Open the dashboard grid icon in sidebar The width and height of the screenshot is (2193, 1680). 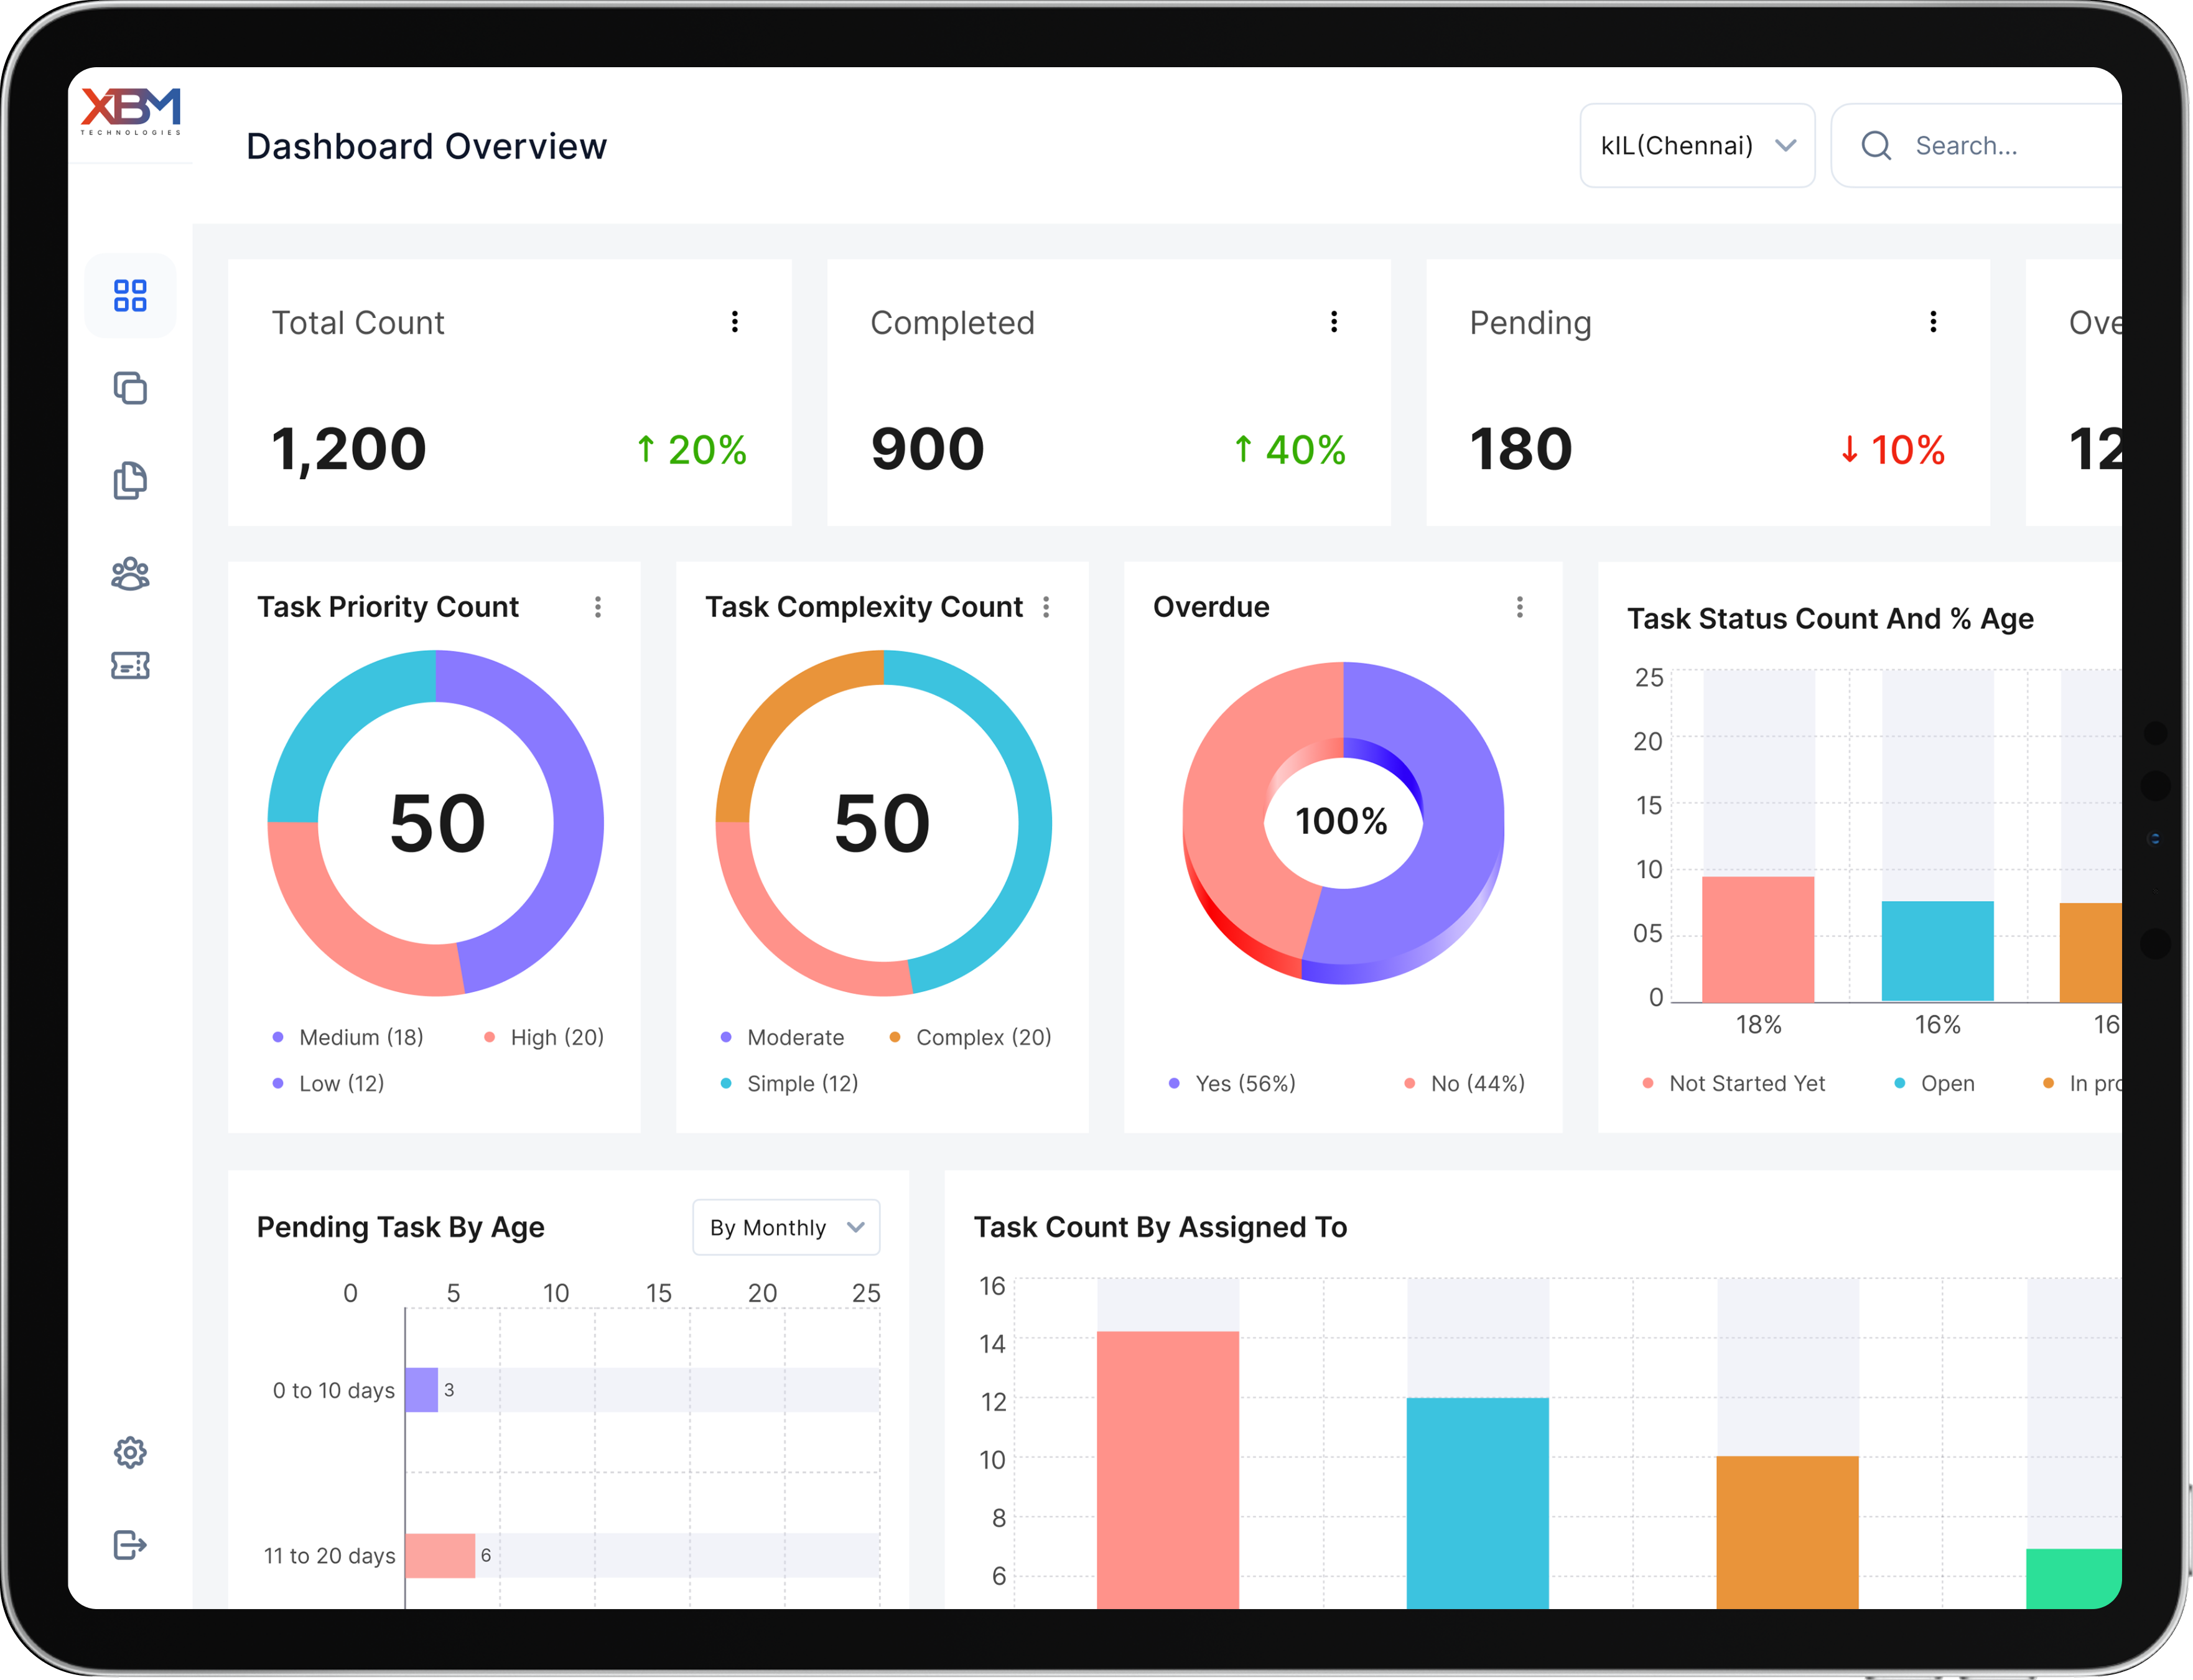tap(130, 296)
